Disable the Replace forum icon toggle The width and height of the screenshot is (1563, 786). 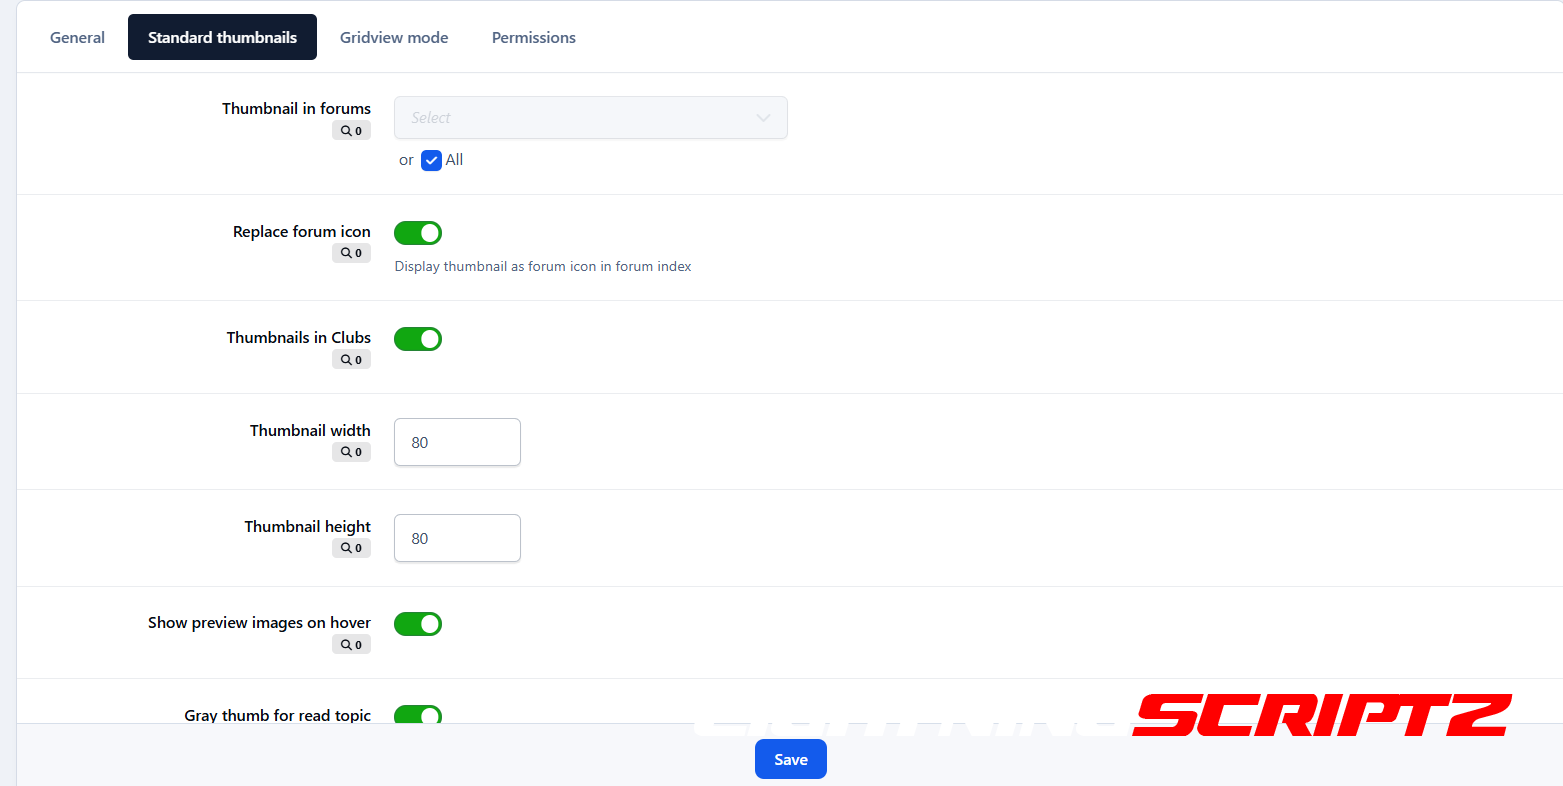[x=418, y=233]
